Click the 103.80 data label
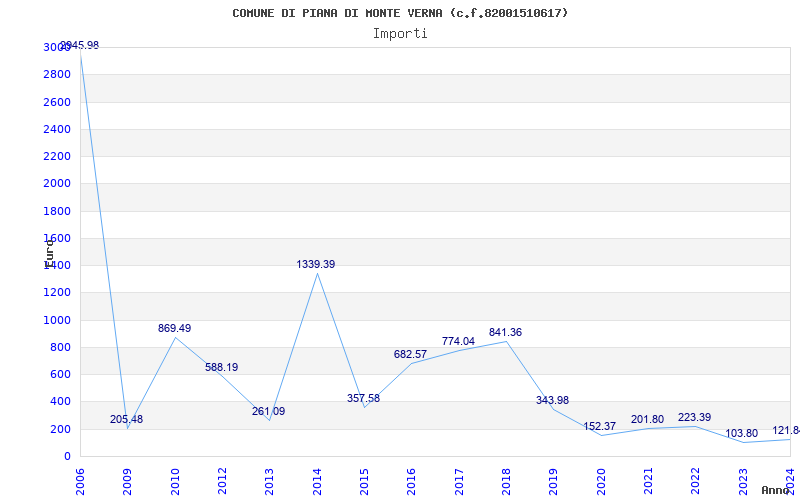 pyautogui.click(x=741, y=433)
